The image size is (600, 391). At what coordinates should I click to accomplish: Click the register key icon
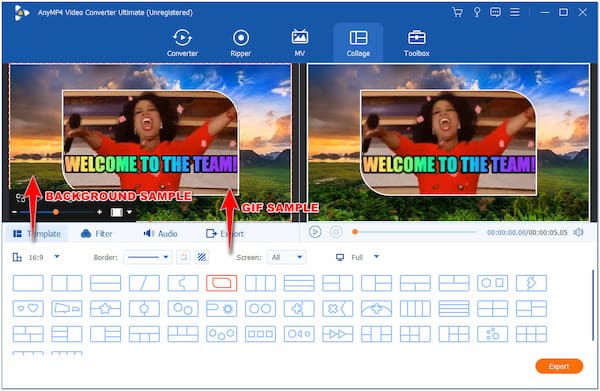click(x=477, y=12)
